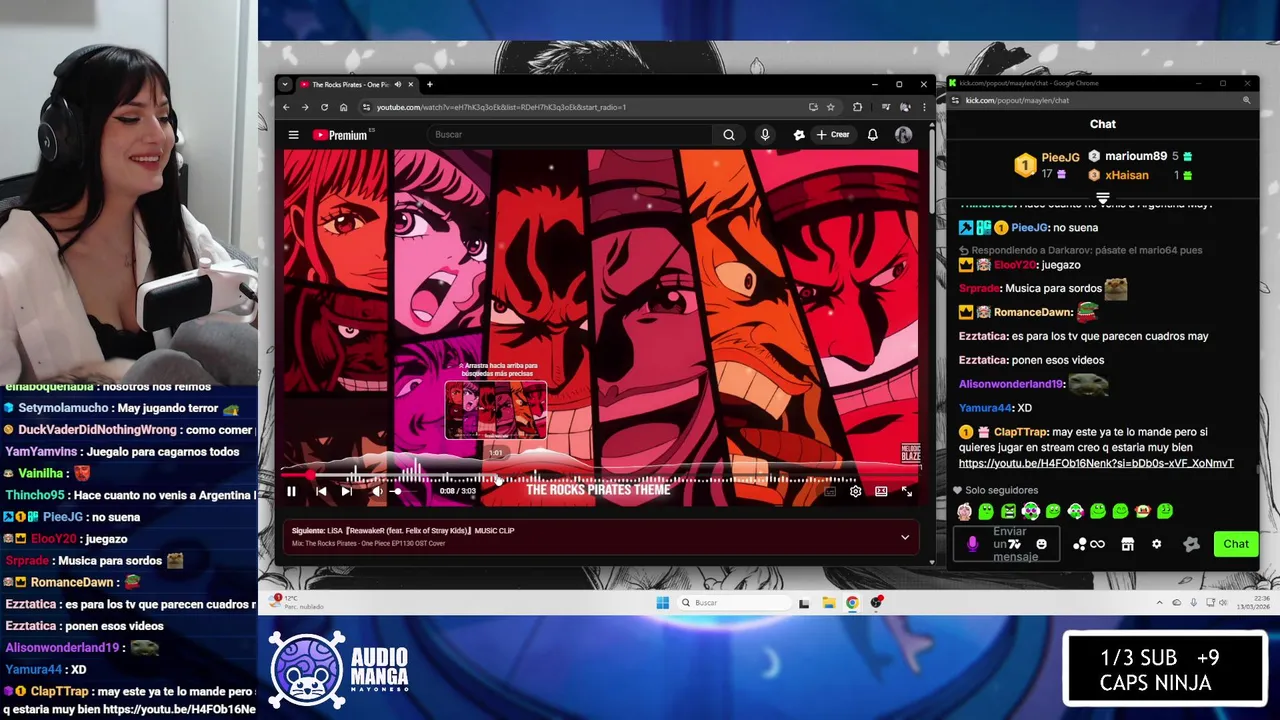Click the YouTube search magnifier button

click(x=729, y=135)
